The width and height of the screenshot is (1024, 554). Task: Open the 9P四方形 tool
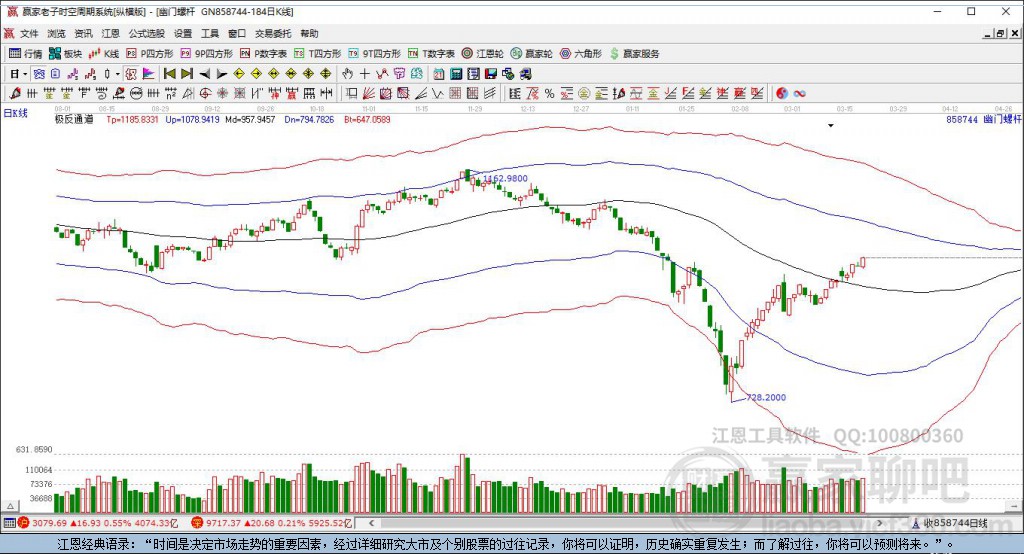pyautogui.click(x=206, y=54)
